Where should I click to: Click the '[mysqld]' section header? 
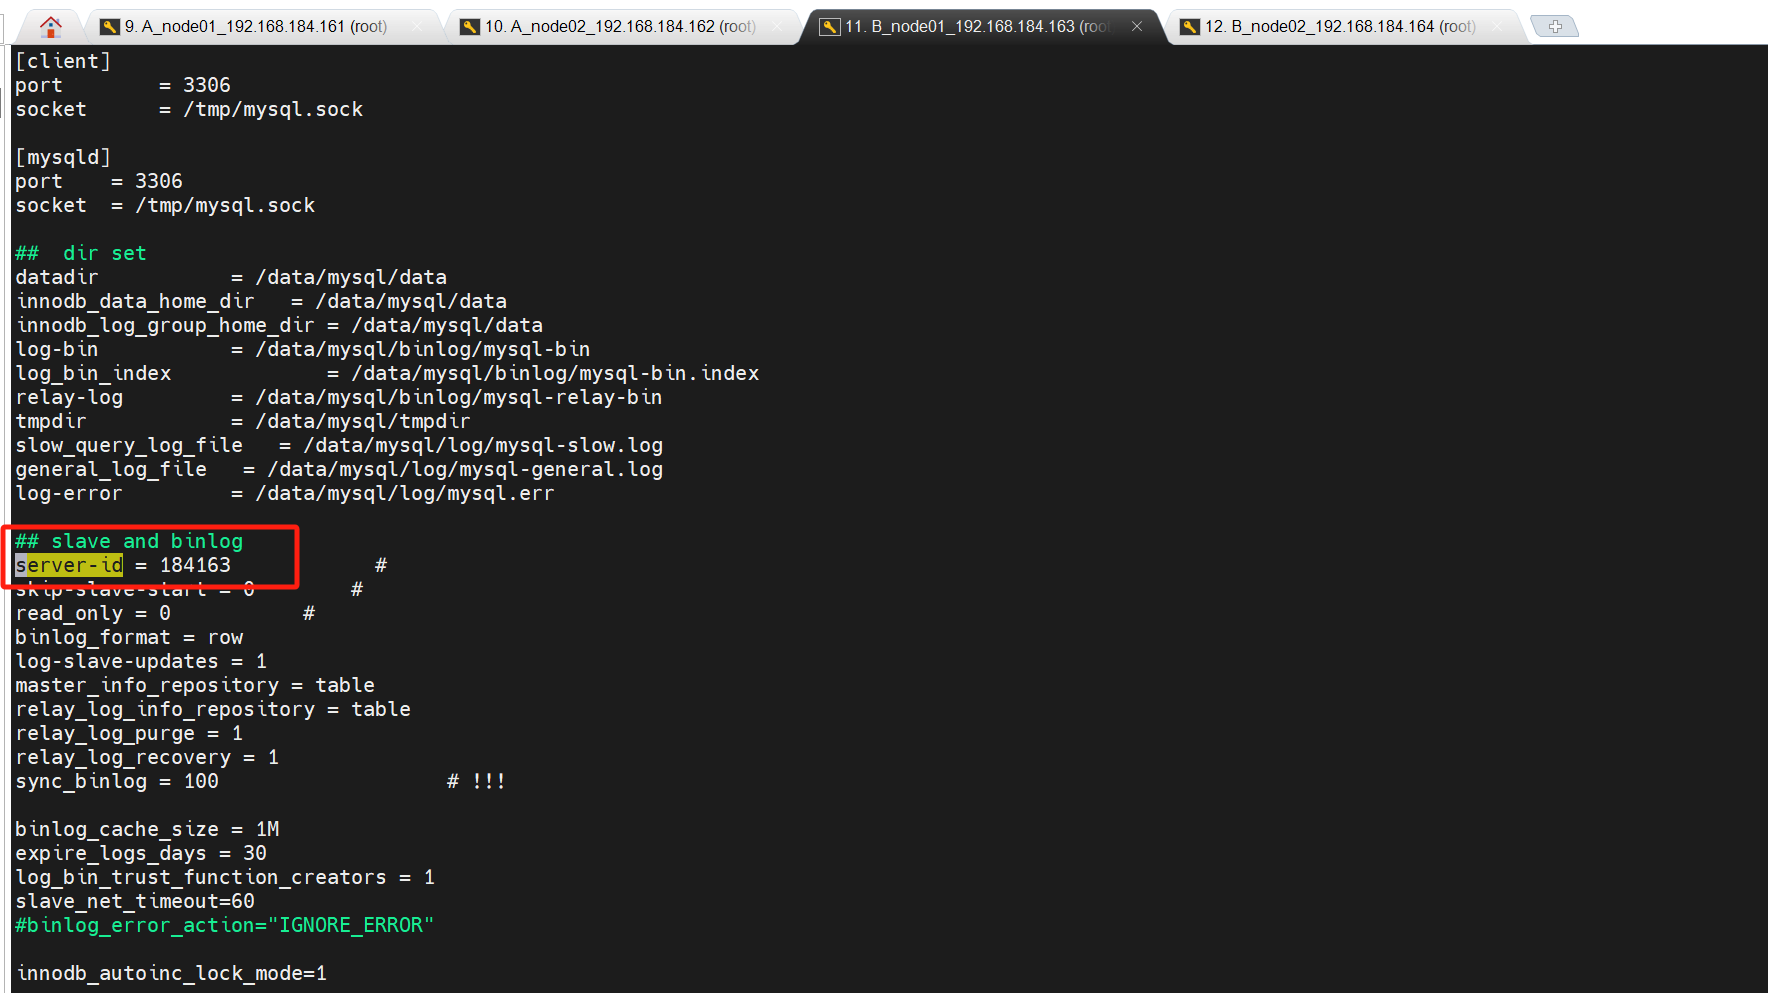tap(63, 157)
